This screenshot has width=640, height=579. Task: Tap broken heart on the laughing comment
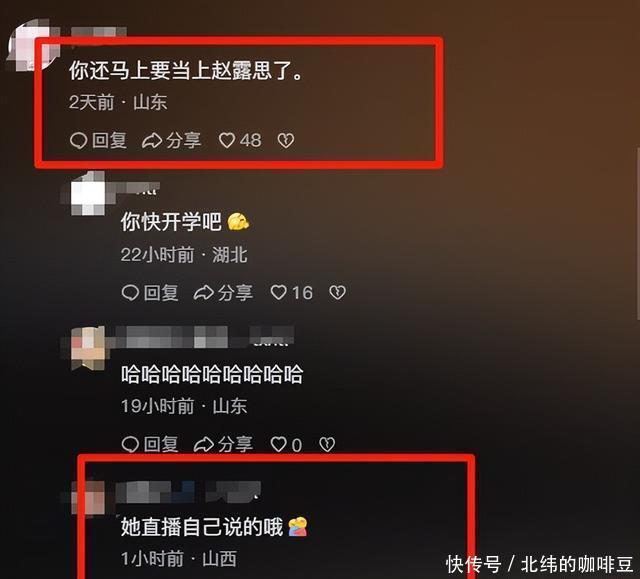coord(327,444)
